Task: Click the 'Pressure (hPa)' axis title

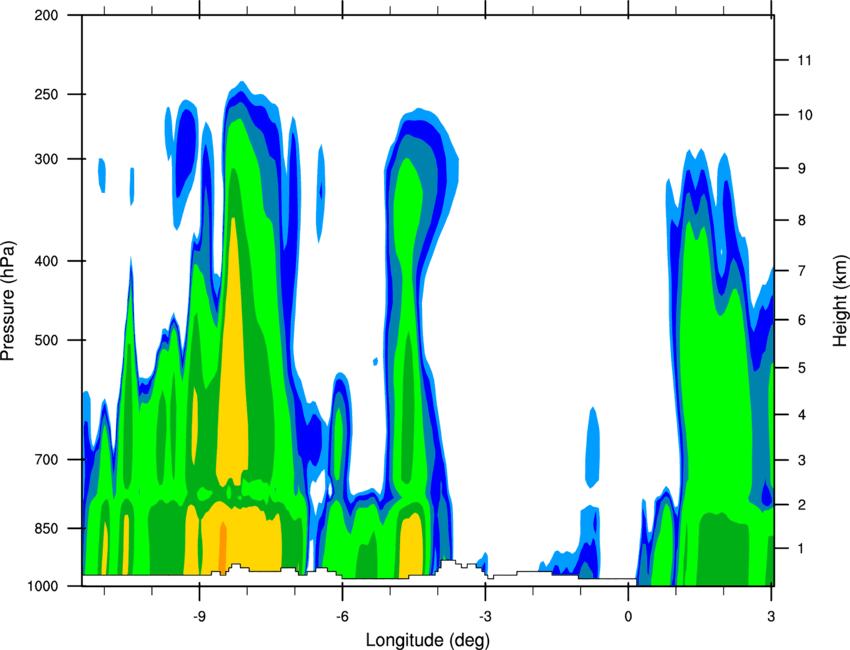Action: coord(8,301)
